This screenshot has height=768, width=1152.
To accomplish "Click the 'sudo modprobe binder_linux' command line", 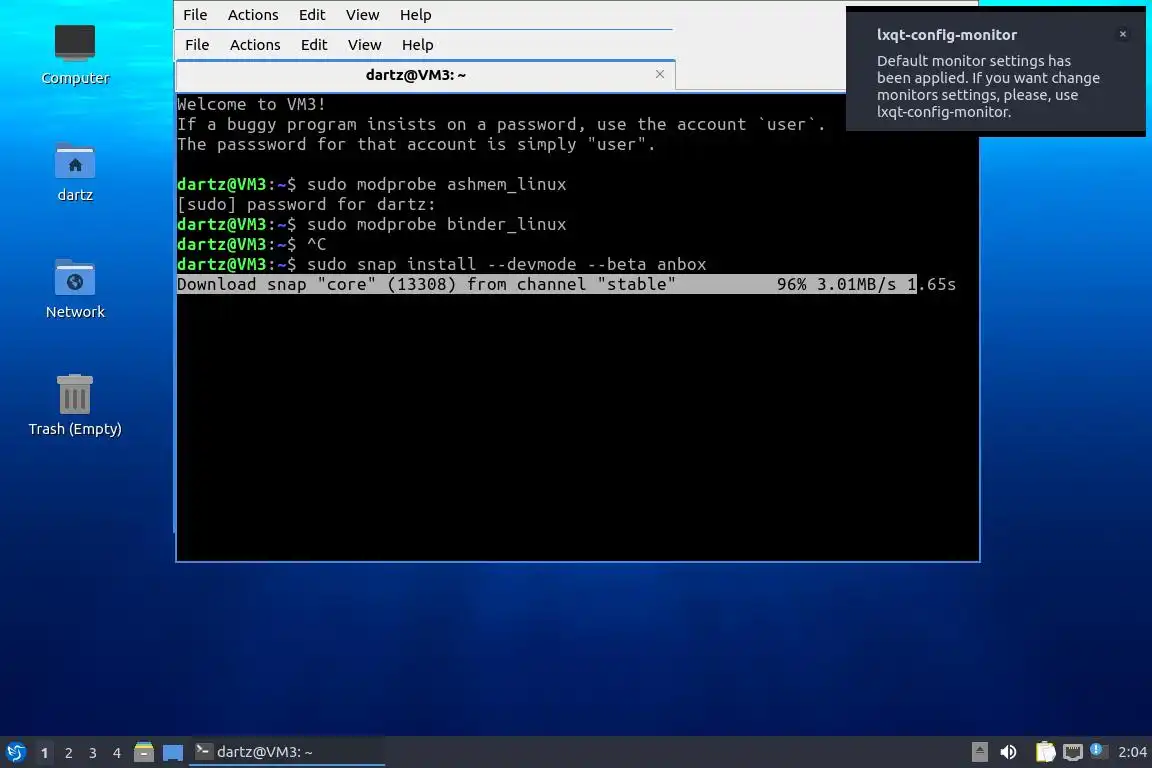I will pyautogui.click(x=436, y=224).
